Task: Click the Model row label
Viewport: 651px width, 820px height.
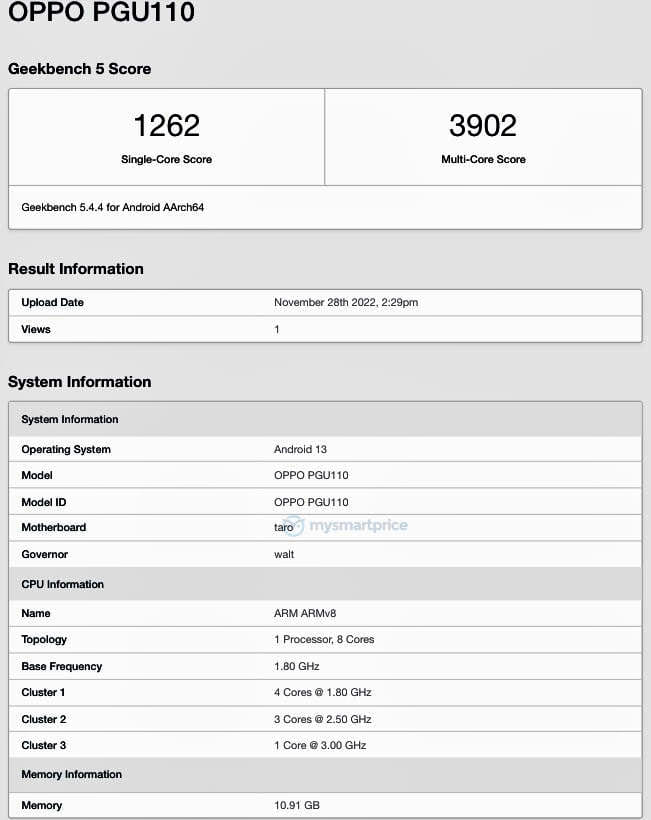Action: (x=37, y=475)
